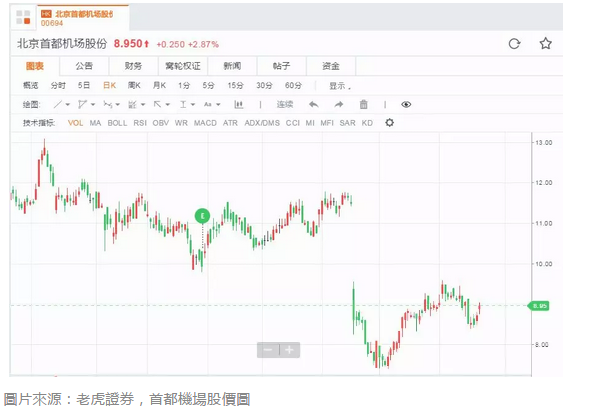Select the 周K weekly candlestick view

(134, 85)
